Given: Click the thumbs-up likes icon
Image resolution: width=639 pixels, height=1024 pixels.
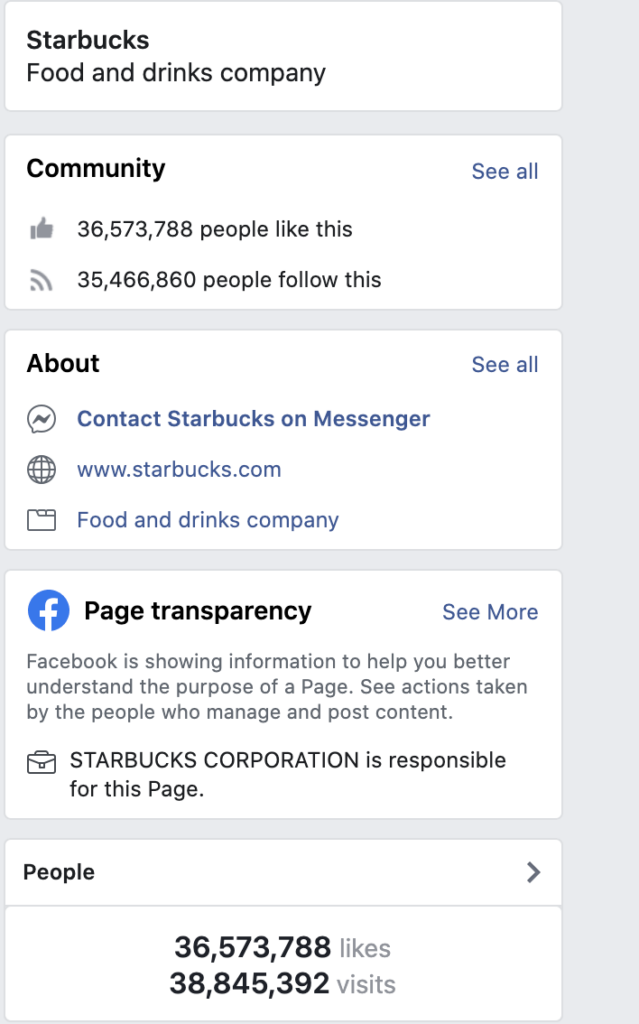Looking at the screenshot, I should click(42, 229).
